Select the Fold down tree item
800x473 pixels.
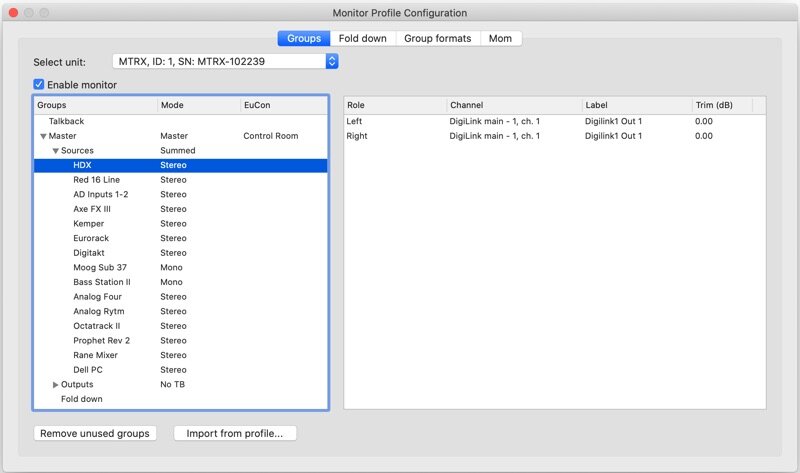coord(181,399)
